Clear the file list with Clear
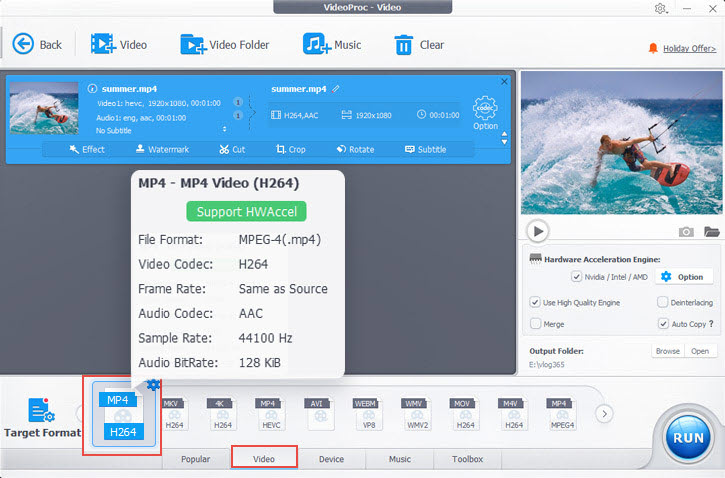725x478 pixels. [419, 45]
